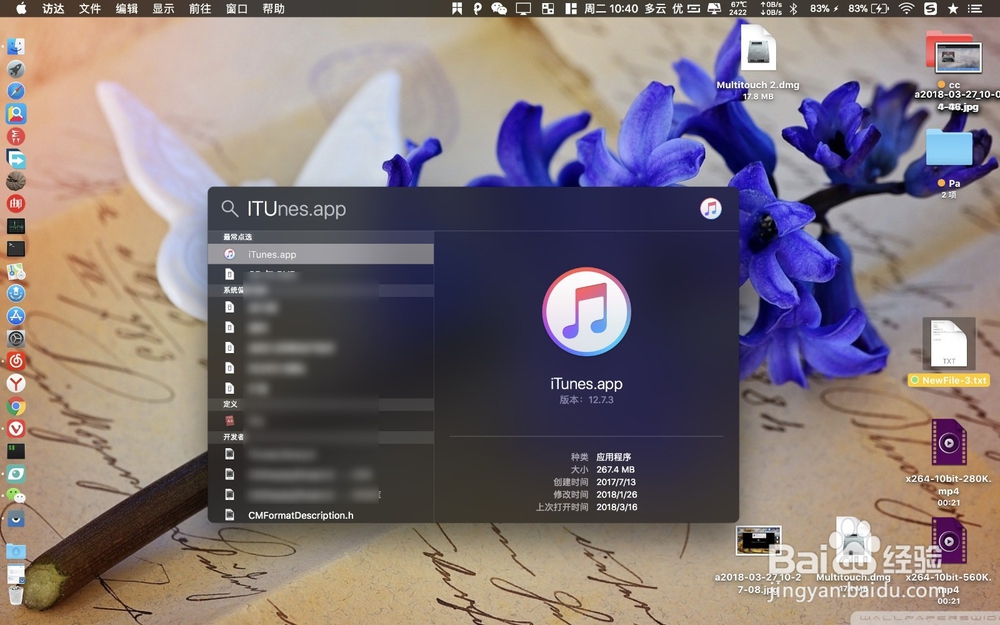Launch Safari from the Dock
This screenshot has width=1000, height=625.
pyautogui.click(x=16, y=91)
